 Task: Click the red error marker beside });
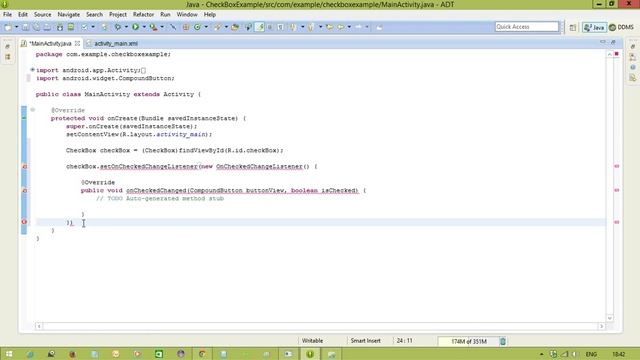(x=24, y=222)
